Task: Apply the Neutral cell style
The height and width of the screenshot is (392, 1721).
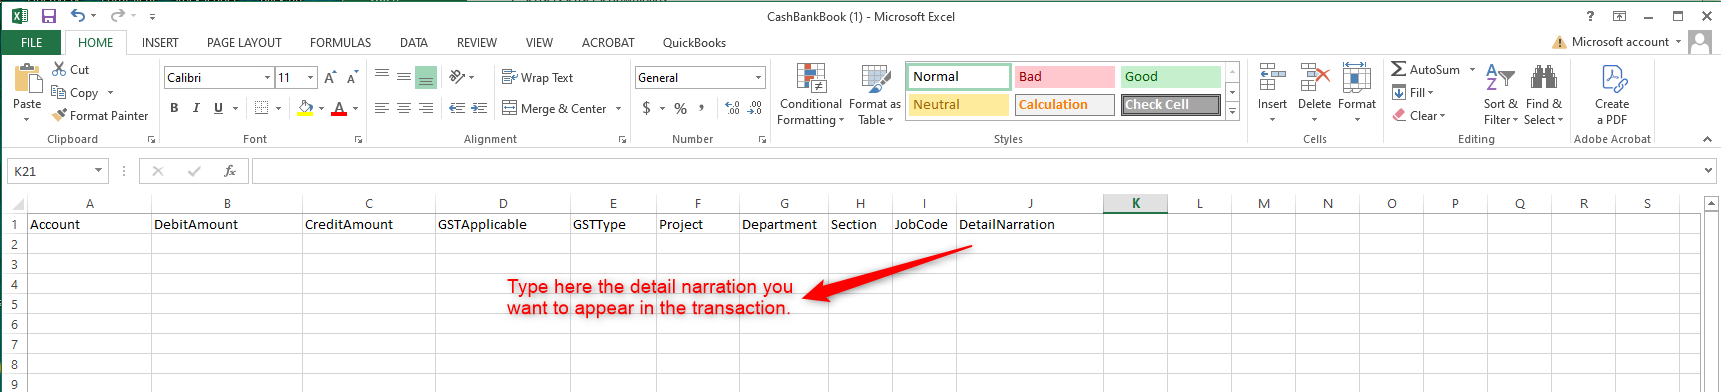Action: [x=959, y=104]
